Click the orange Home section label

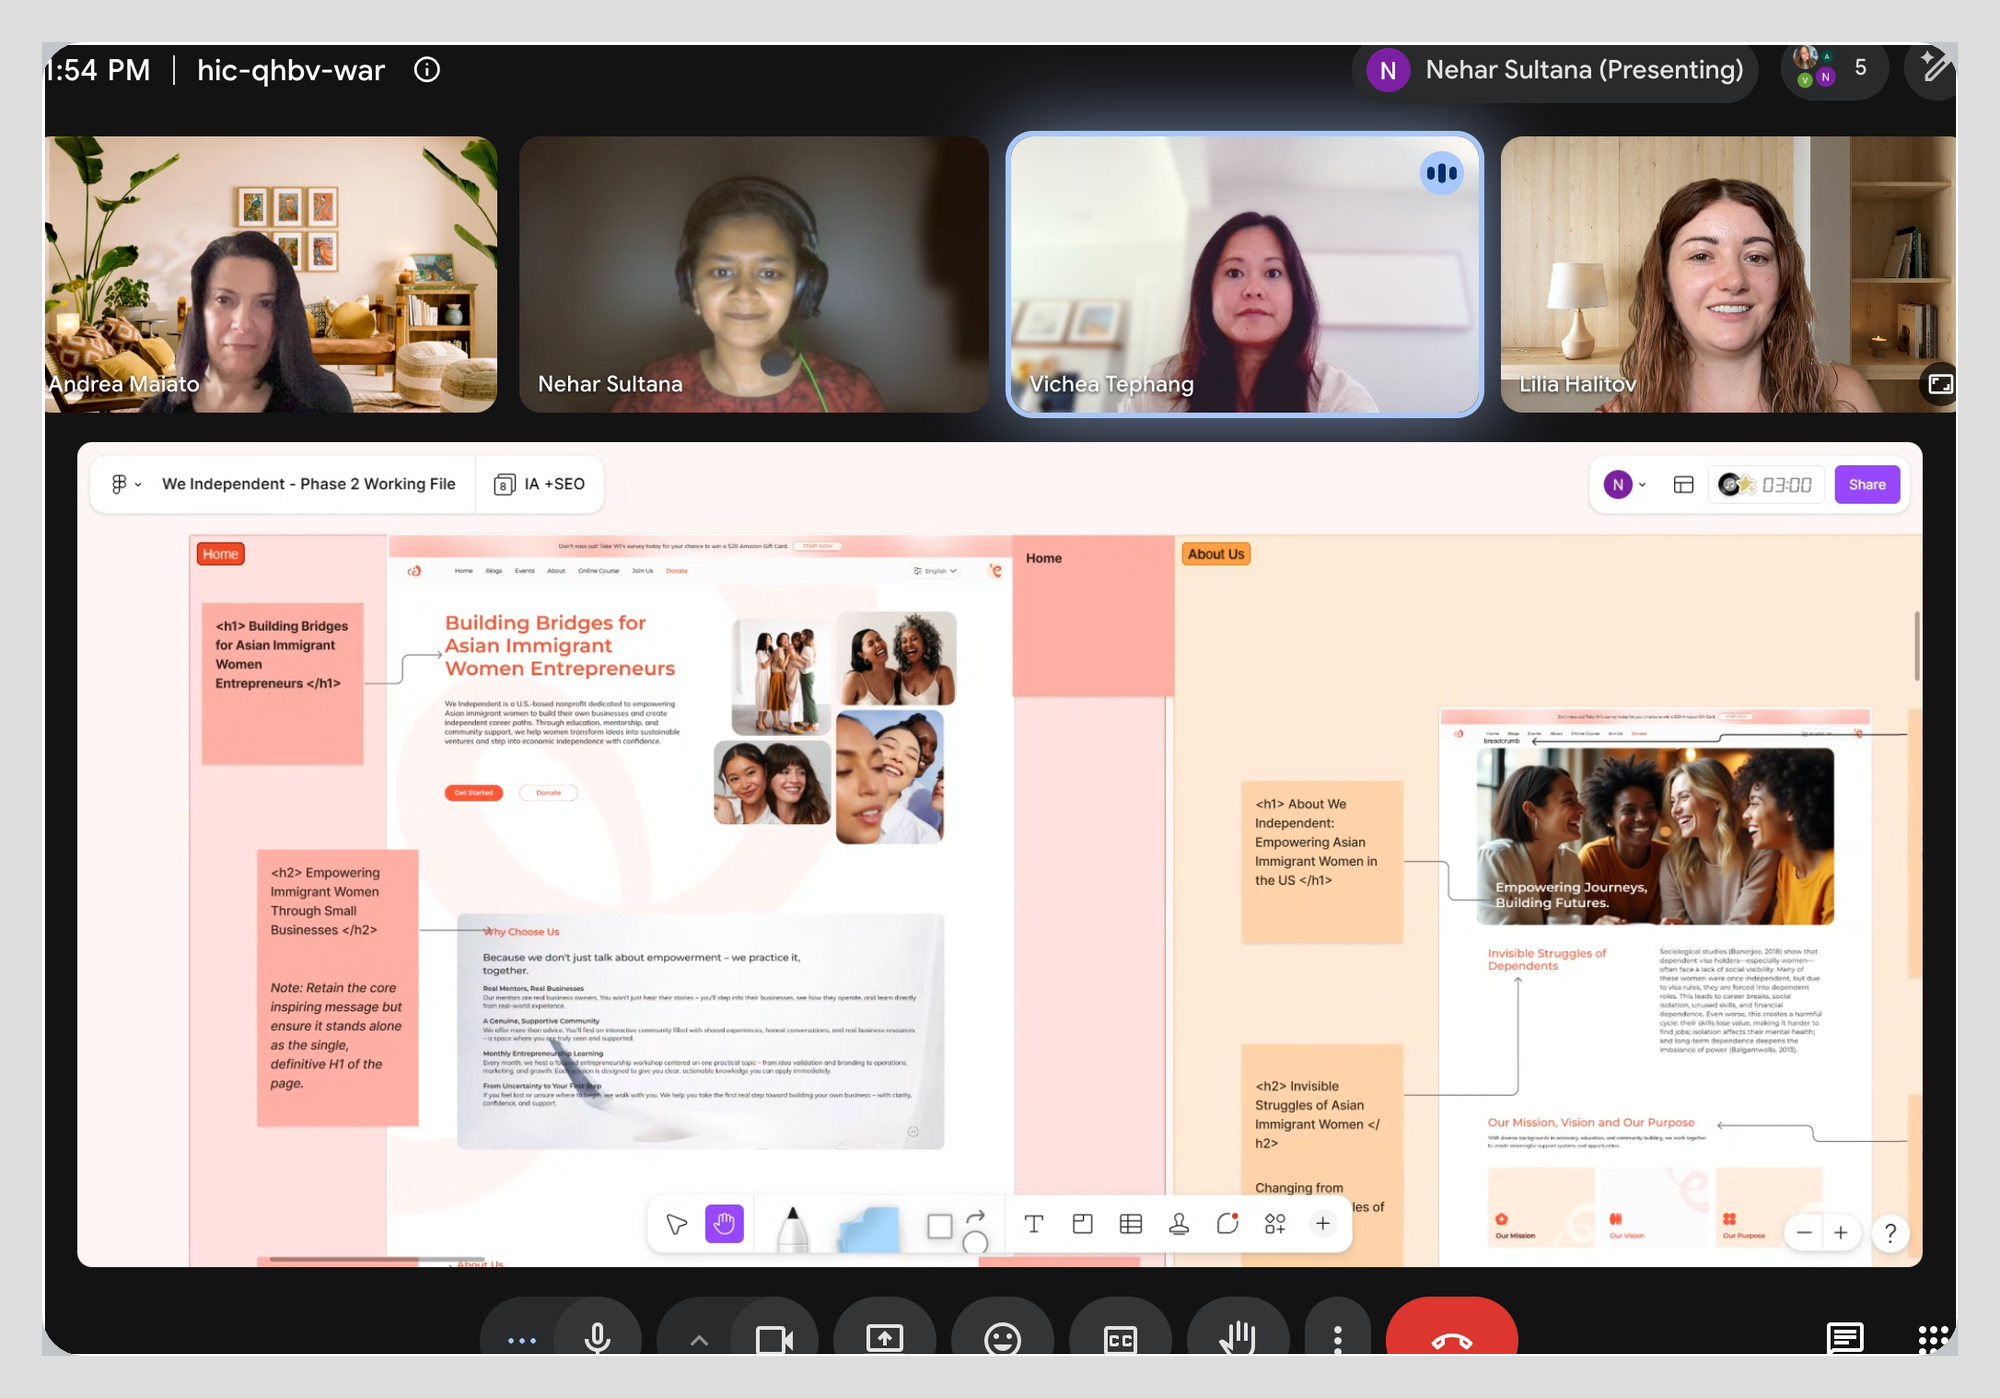(x=220, y=554)
